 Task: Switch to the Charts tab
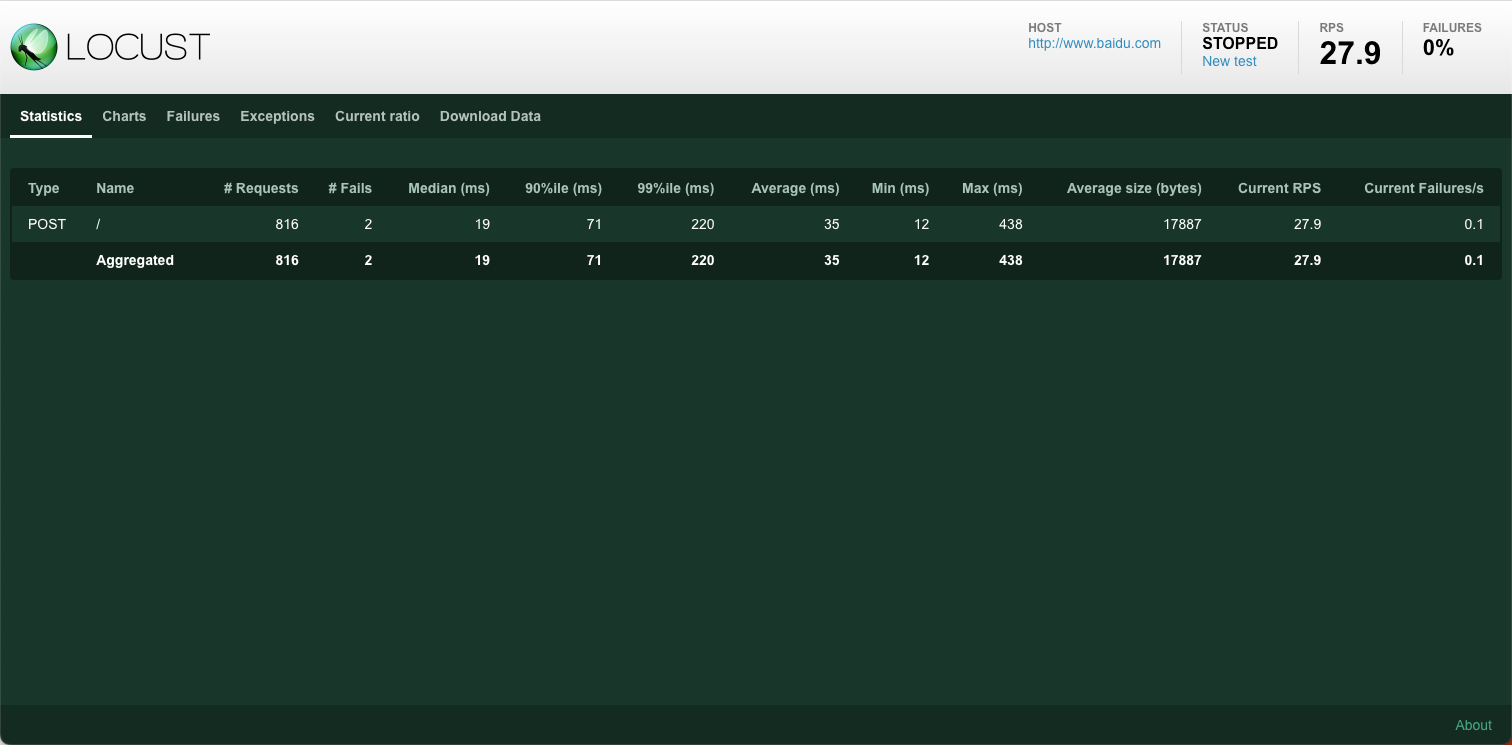[124, 116]
